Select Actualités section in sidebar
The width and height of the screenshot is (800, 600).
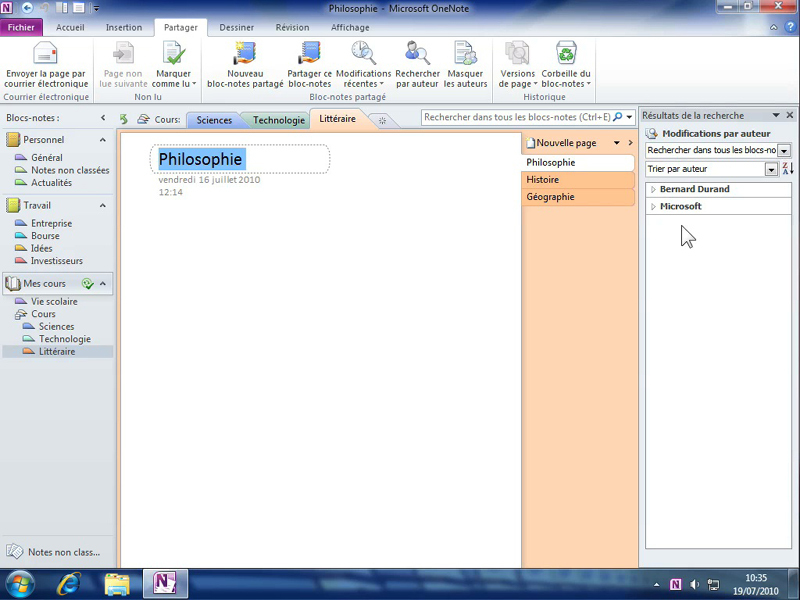tap(51, 183)
